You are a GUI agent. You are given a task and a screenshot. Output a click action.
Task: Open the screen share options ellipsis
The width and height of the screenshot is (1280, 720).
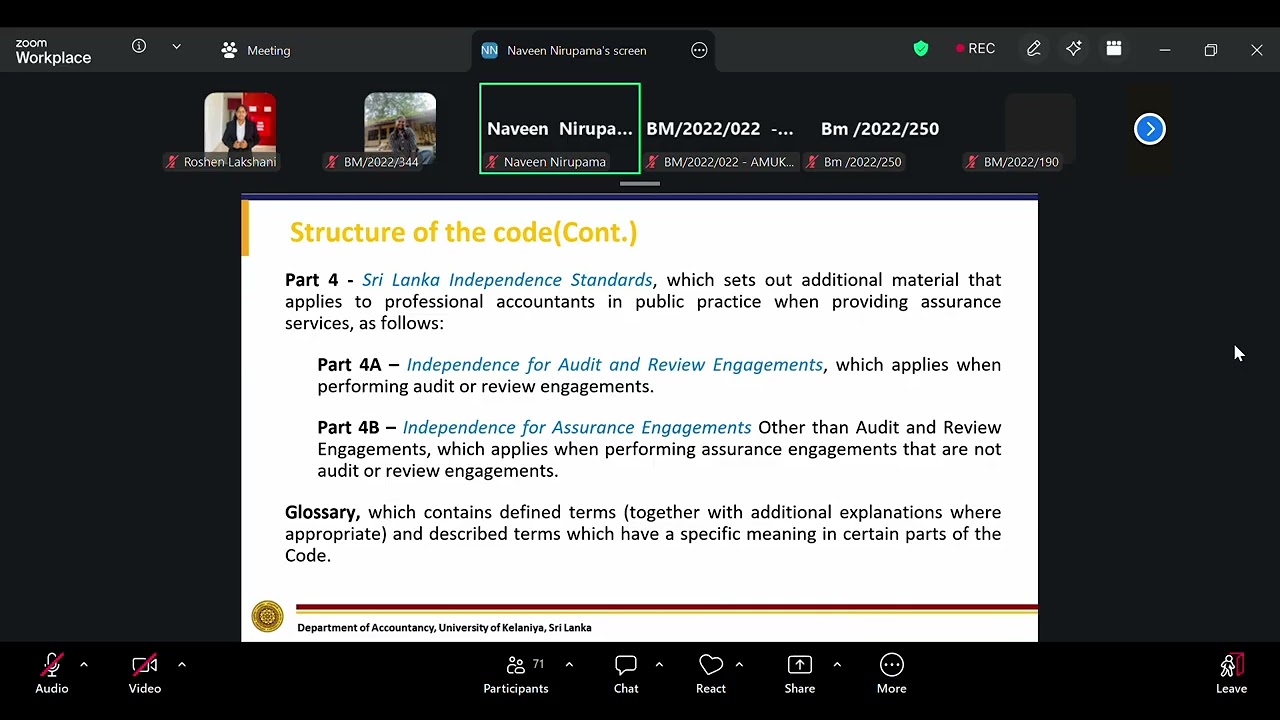click(699, 50)
